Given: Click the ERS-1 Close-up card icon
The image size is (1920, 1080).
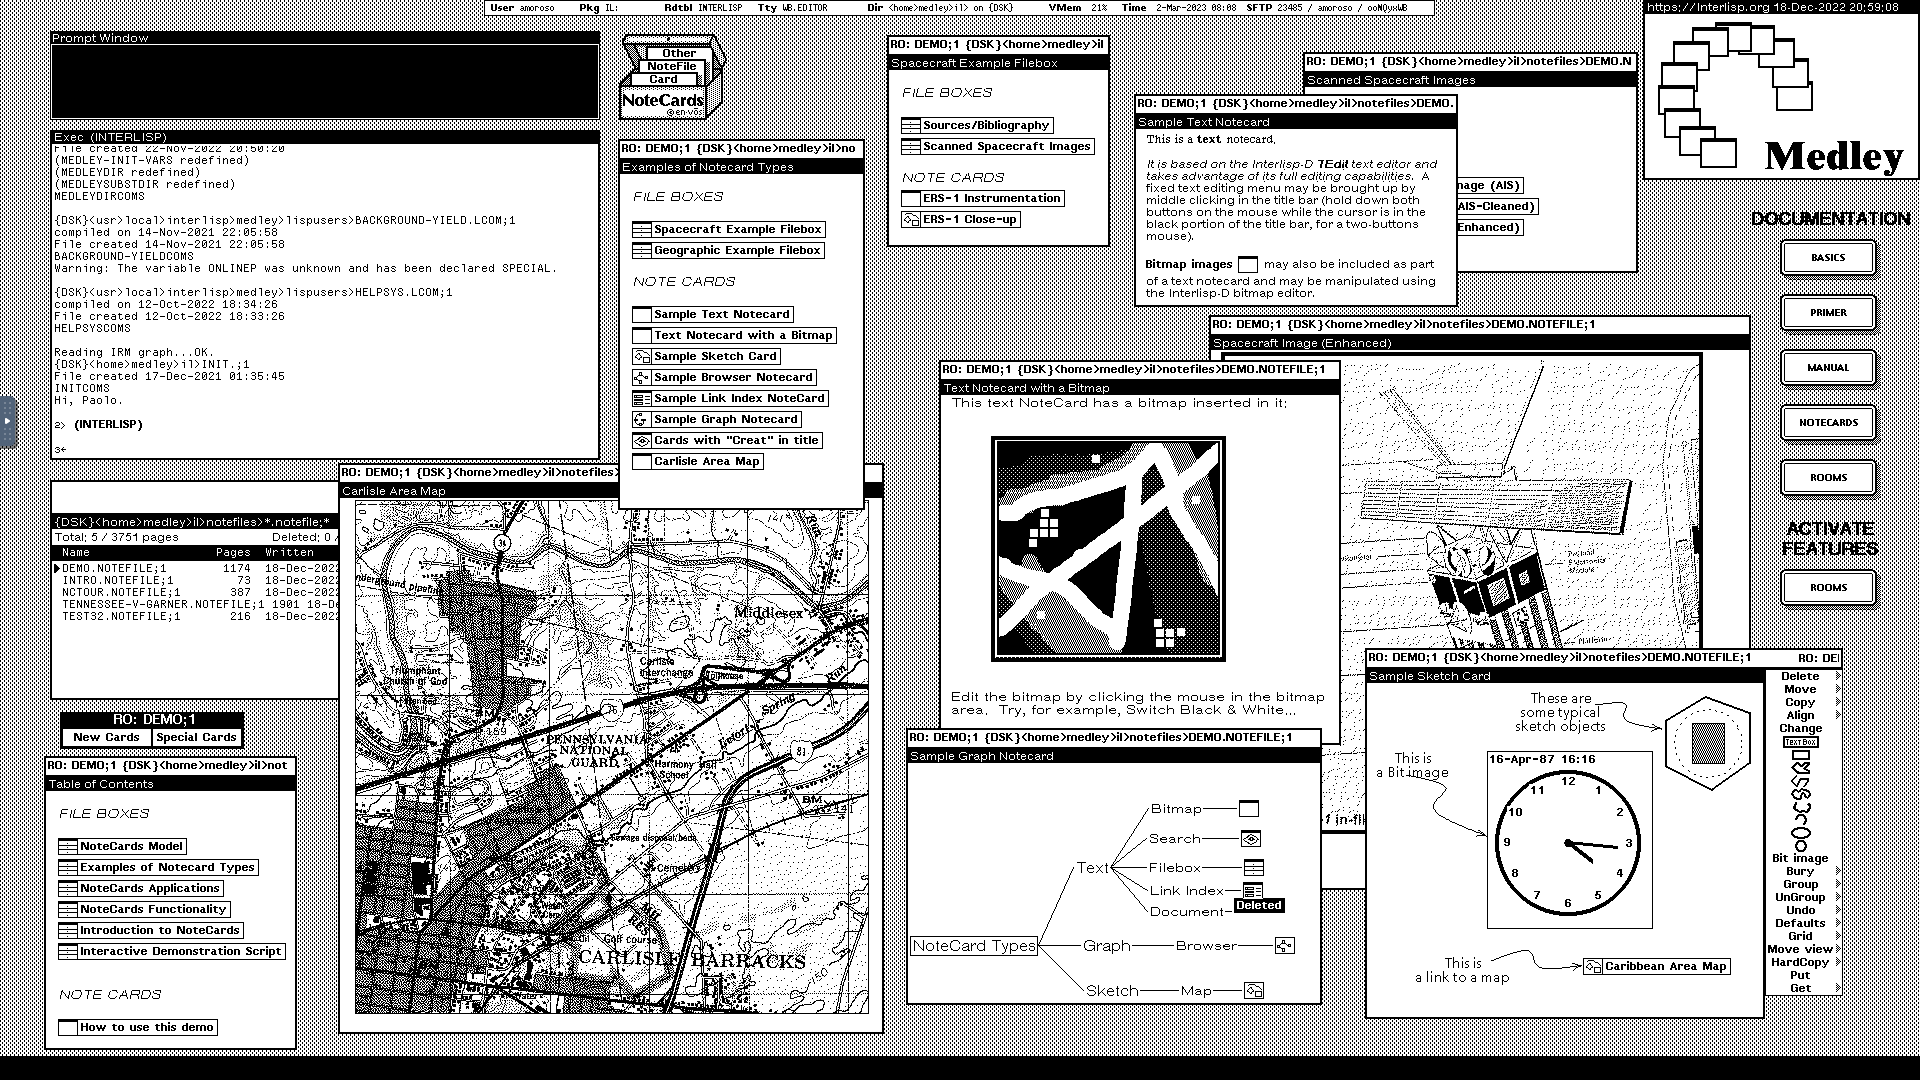Looking at the screenshot, I should coord(911,219).
